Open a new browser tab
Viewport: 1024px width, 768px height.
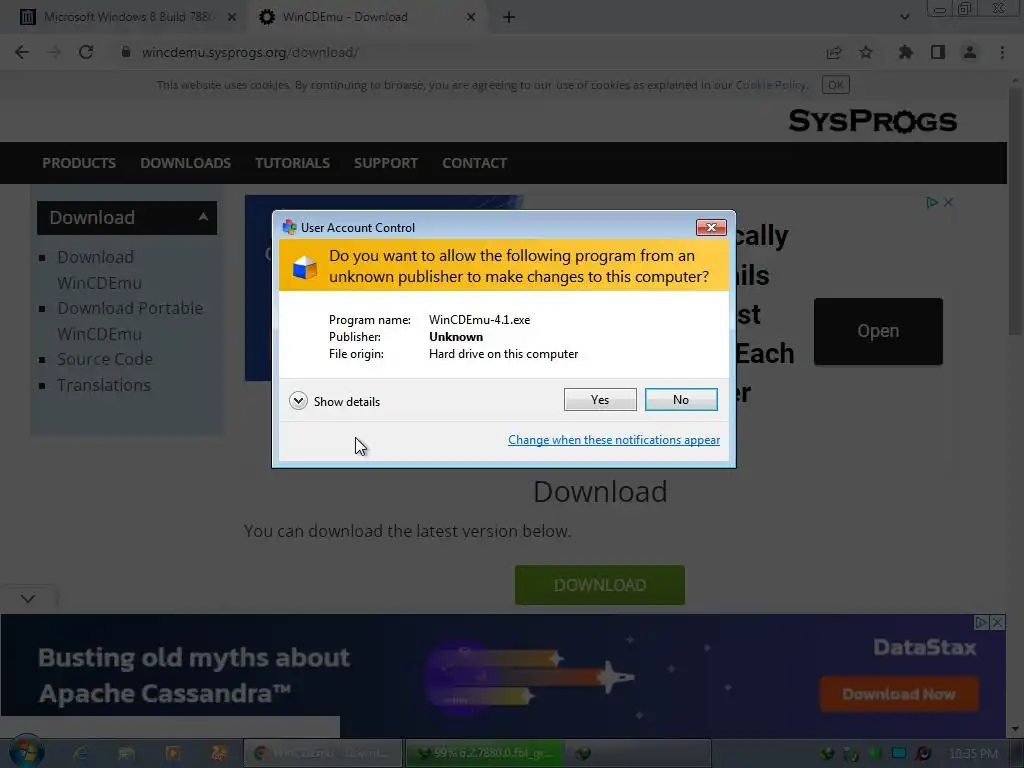tap(509, 18)
